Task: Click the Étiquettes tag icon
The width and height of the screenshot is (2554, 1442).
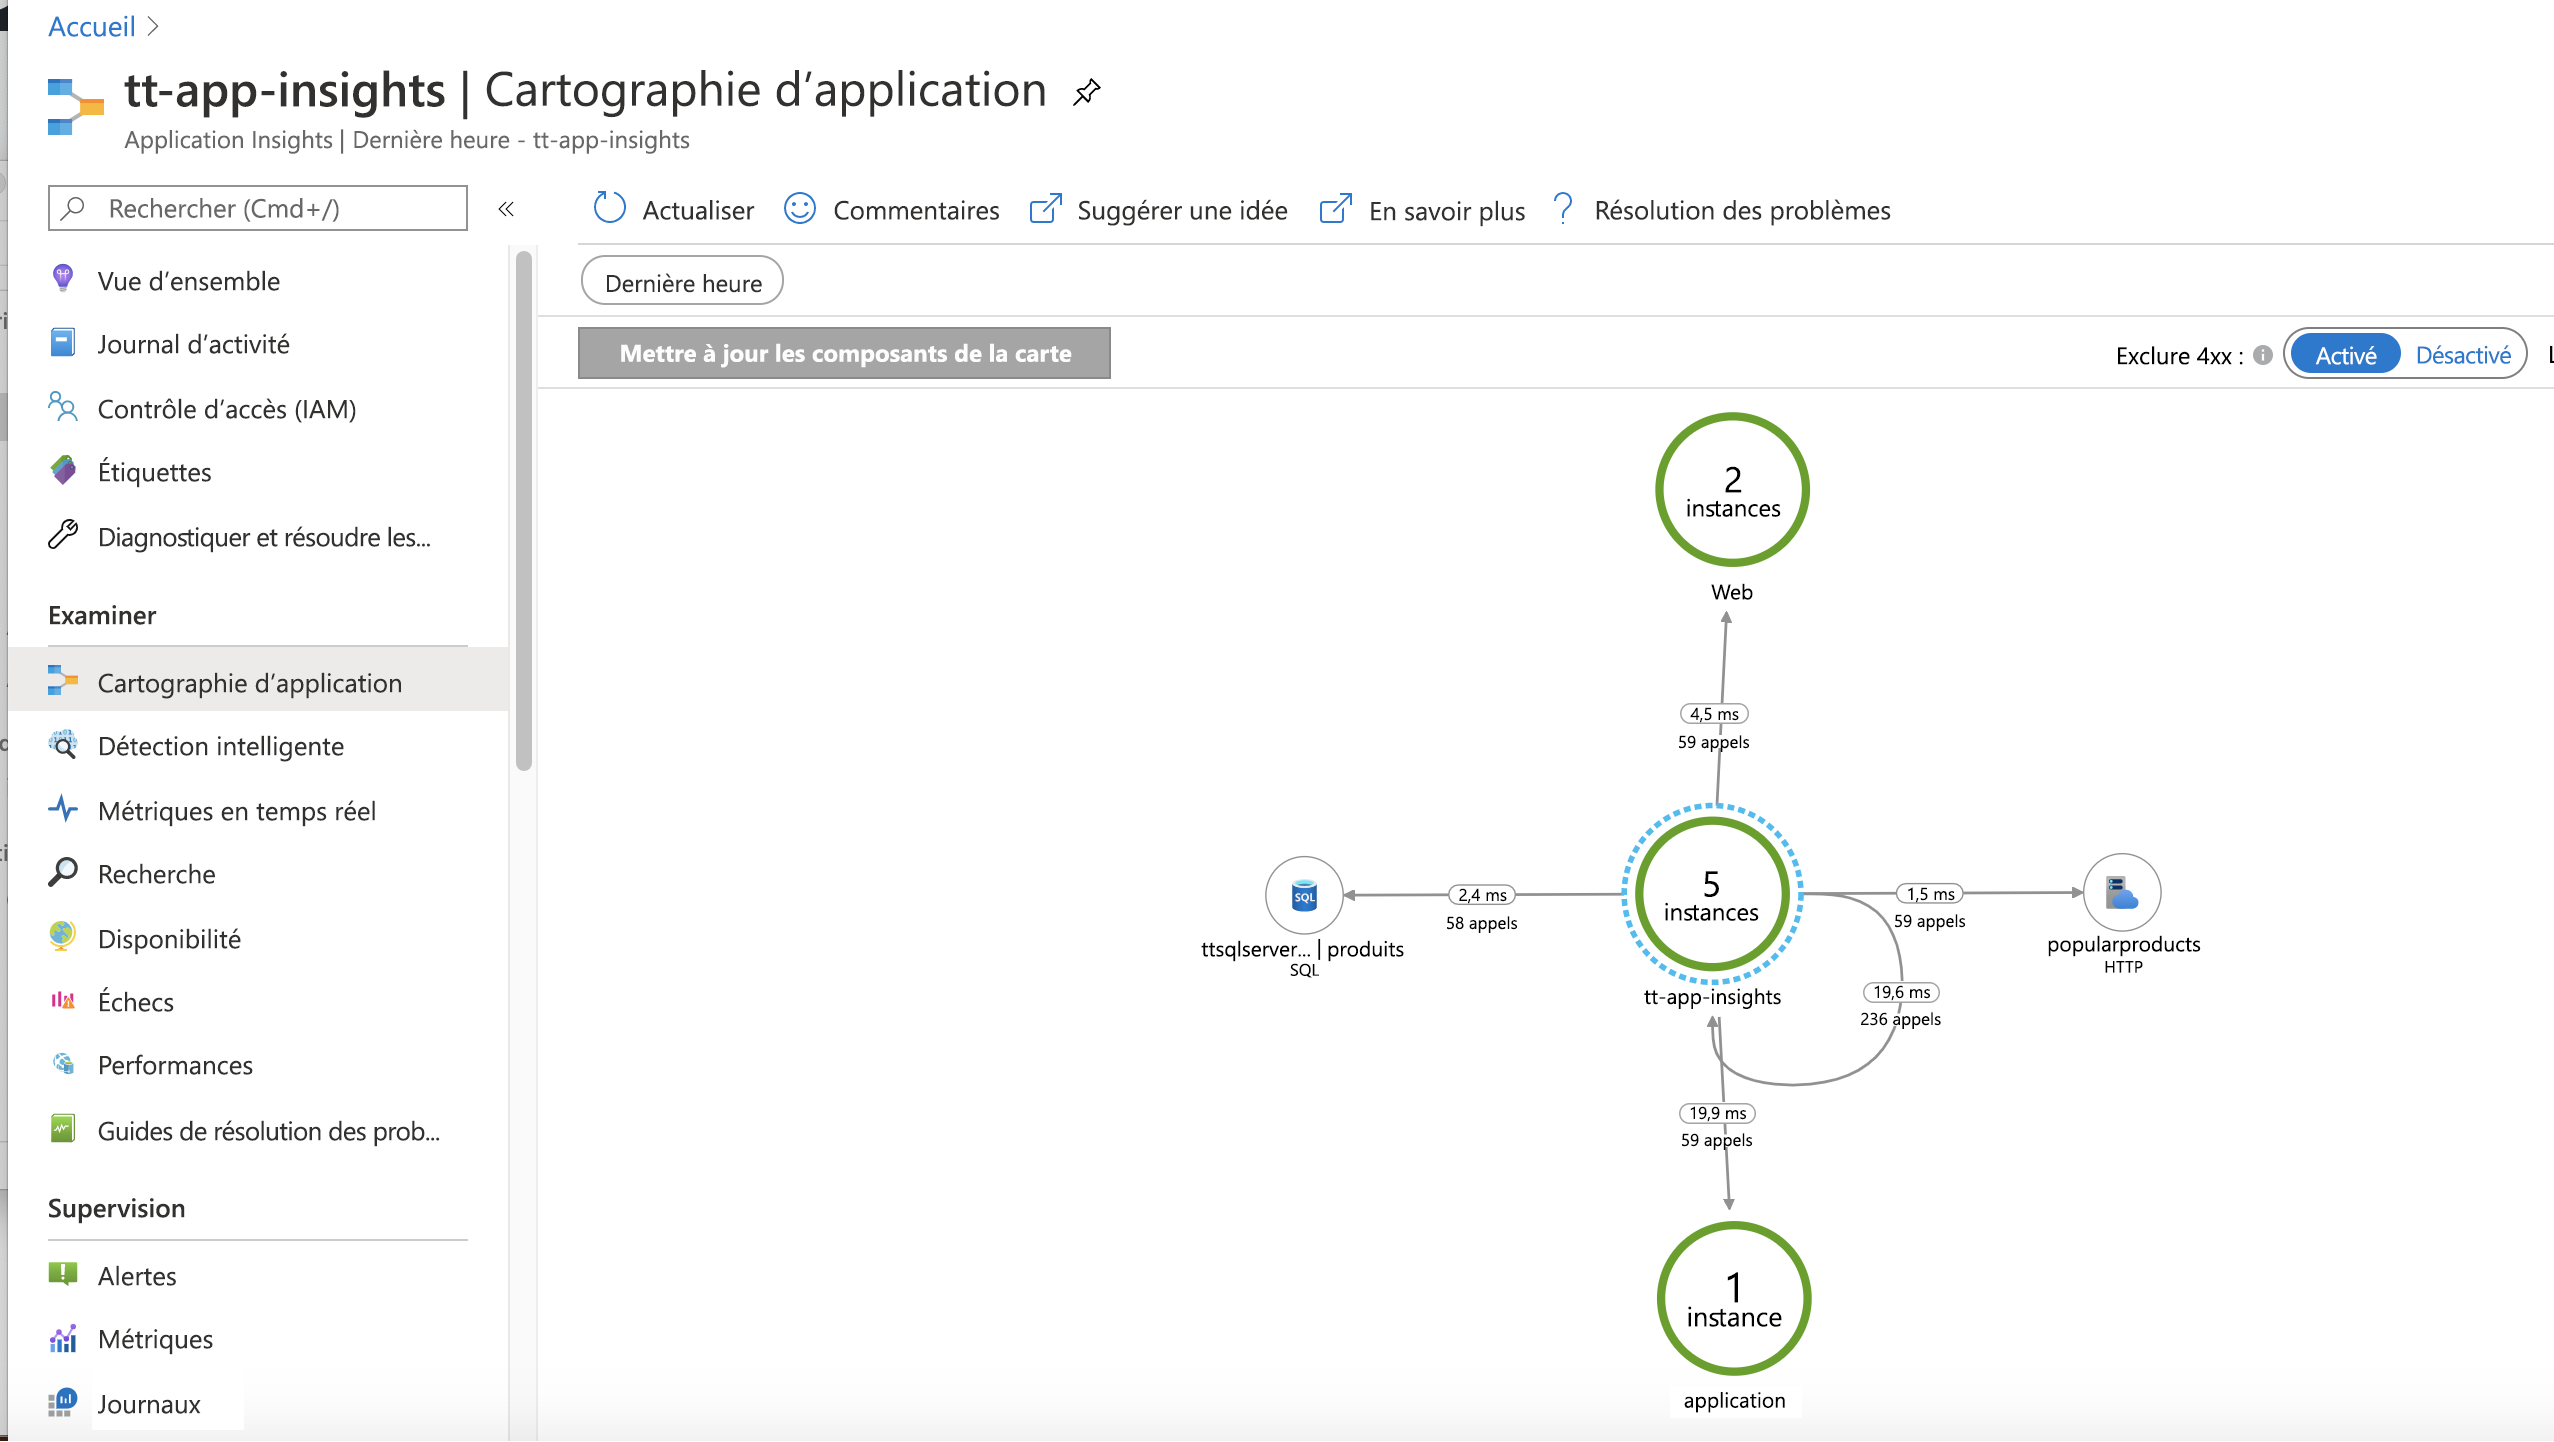Action: [x=63, y=470]
